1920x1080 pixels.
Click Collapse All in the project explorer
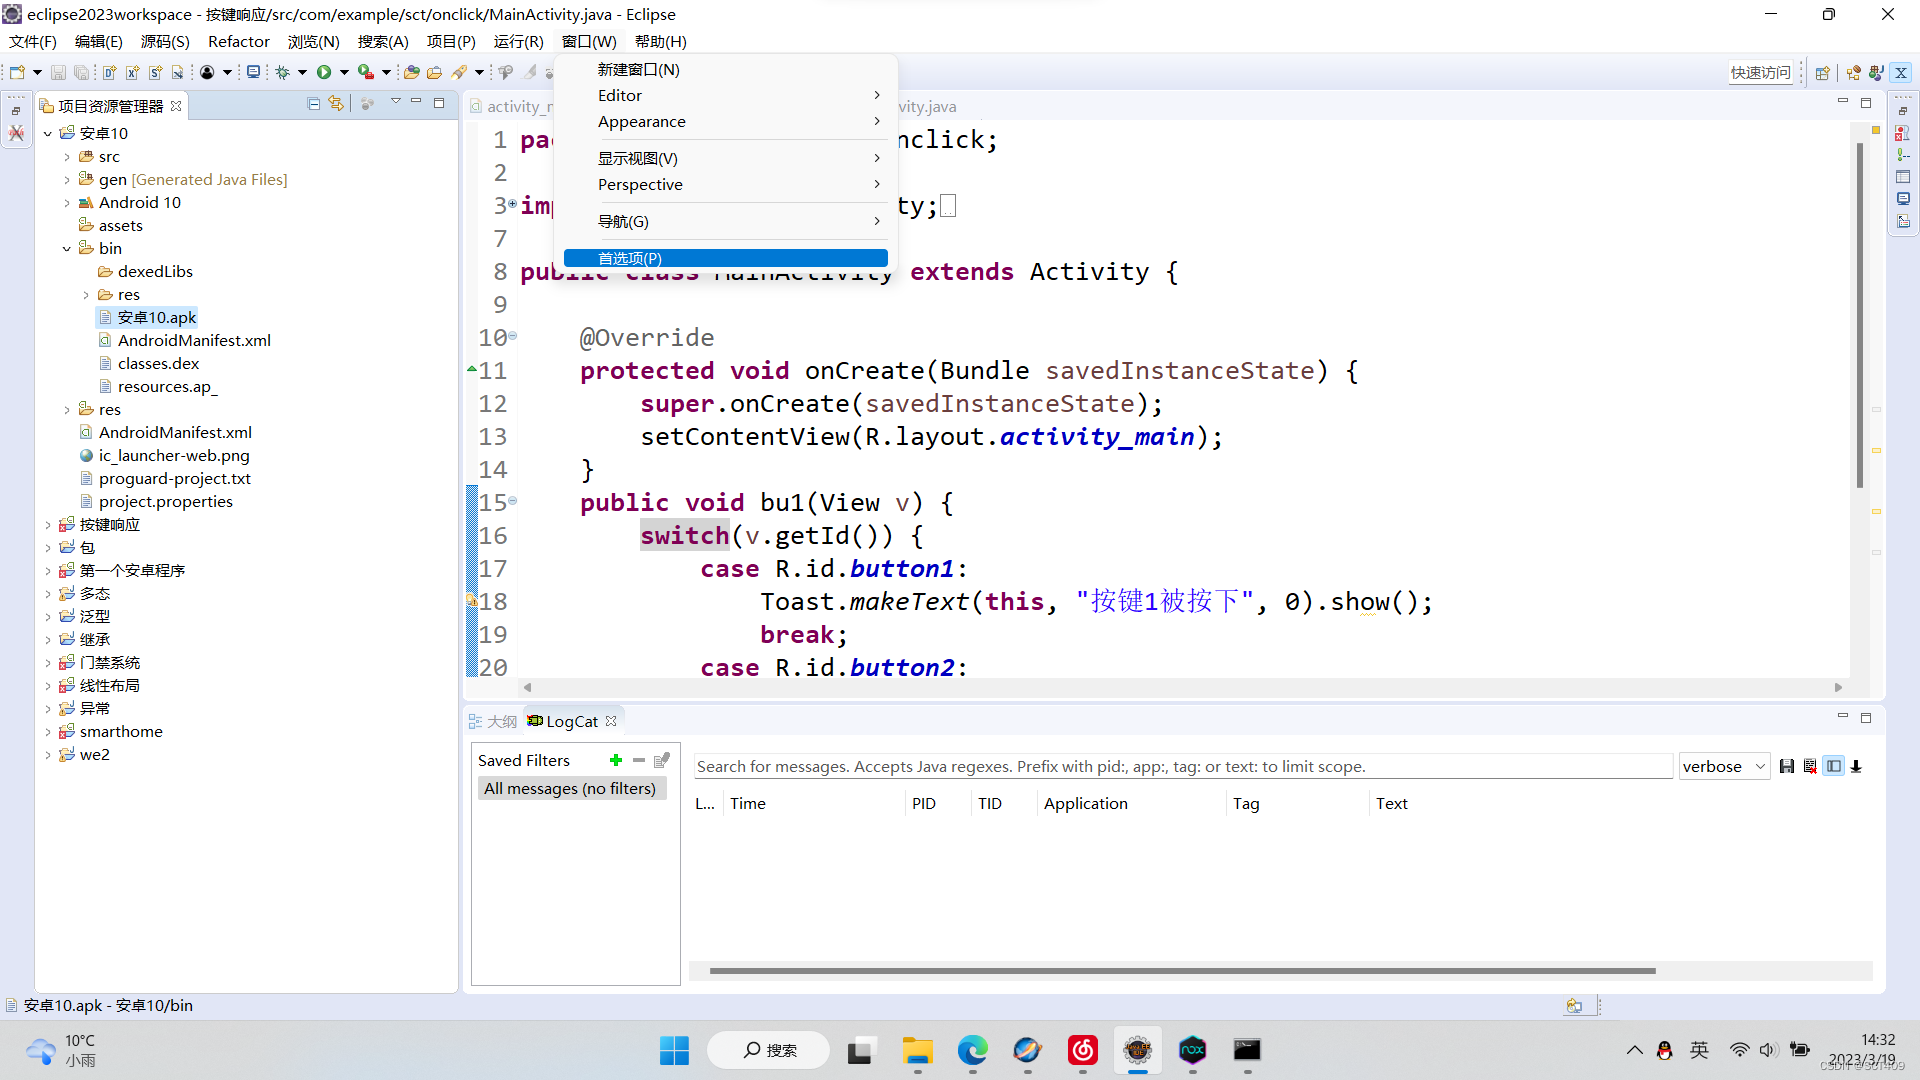tap(313, 104)
